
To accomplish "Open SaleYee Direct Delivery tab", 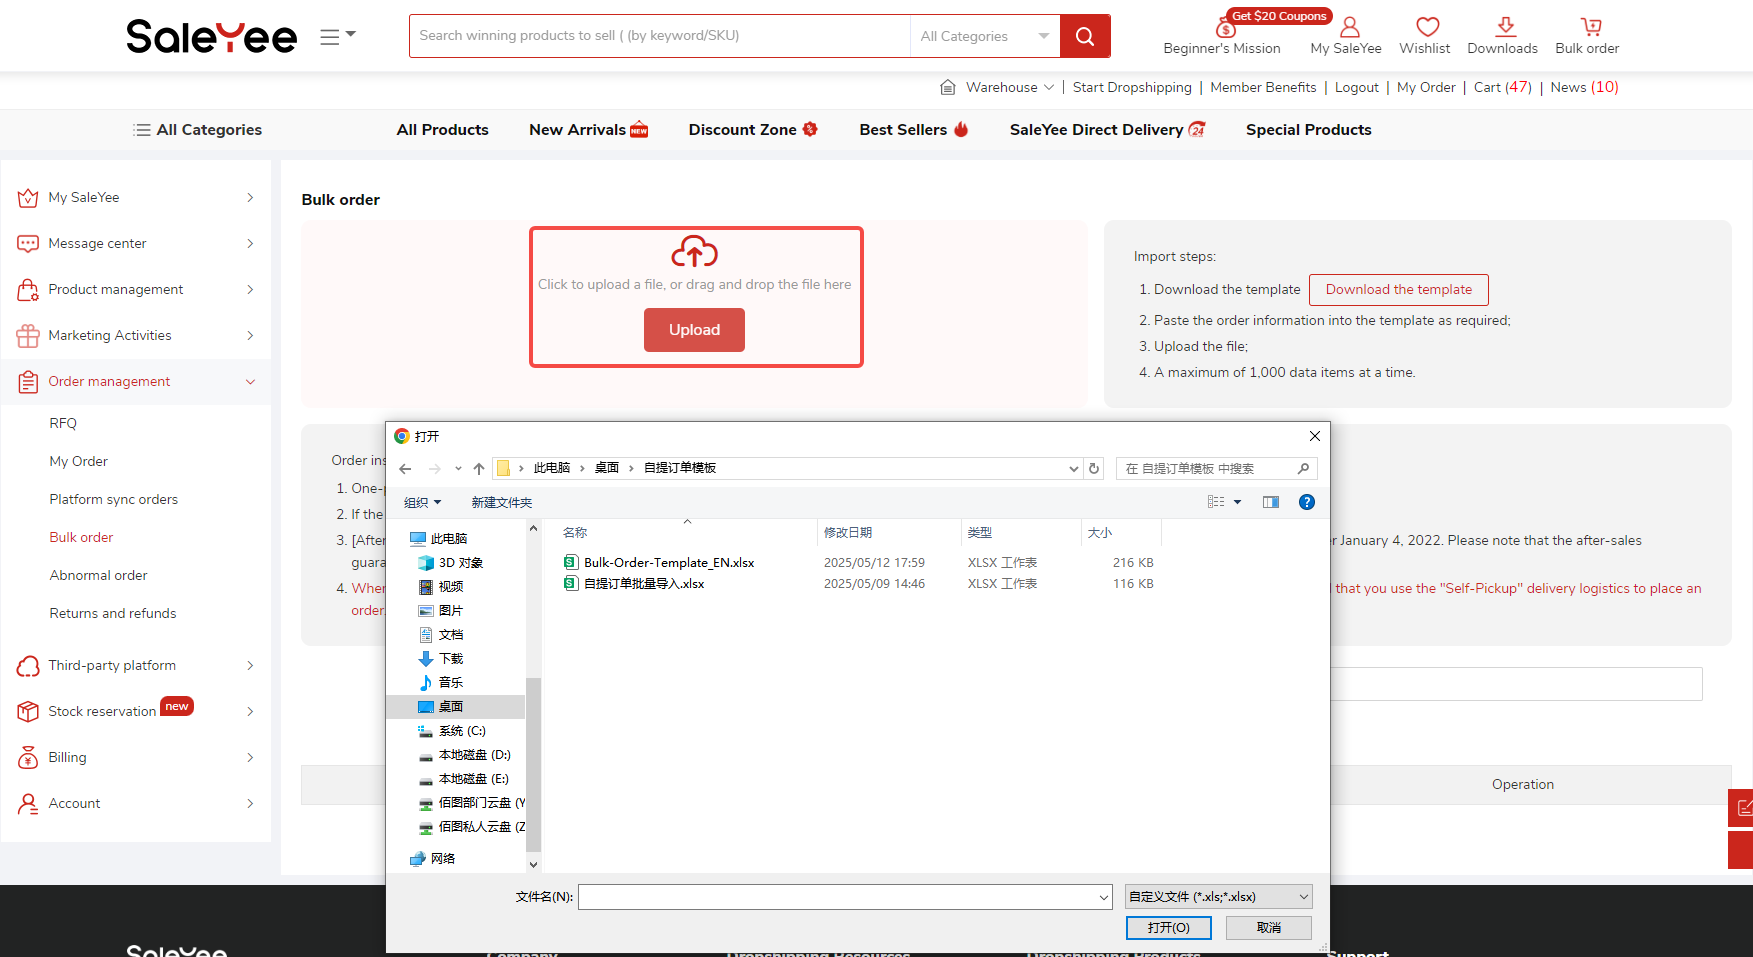I will [x=1108, y=129].
